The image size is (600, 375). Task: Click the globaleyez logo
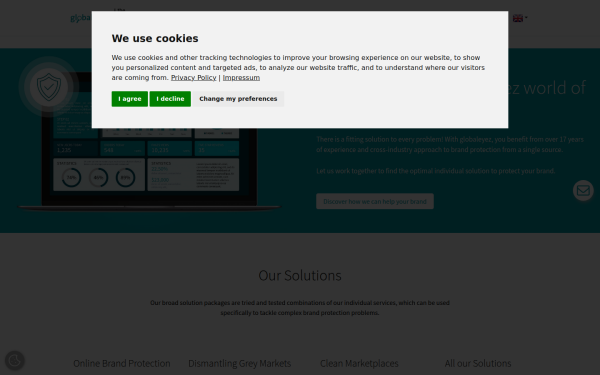coord(81,18)
